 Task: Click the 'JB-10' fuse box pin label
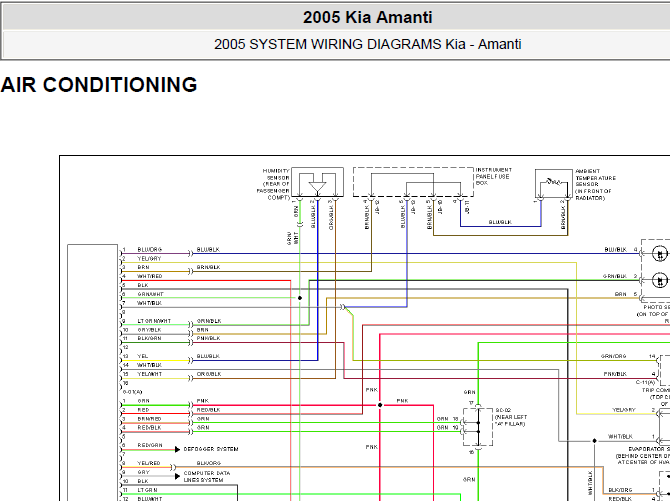[440, 207]
